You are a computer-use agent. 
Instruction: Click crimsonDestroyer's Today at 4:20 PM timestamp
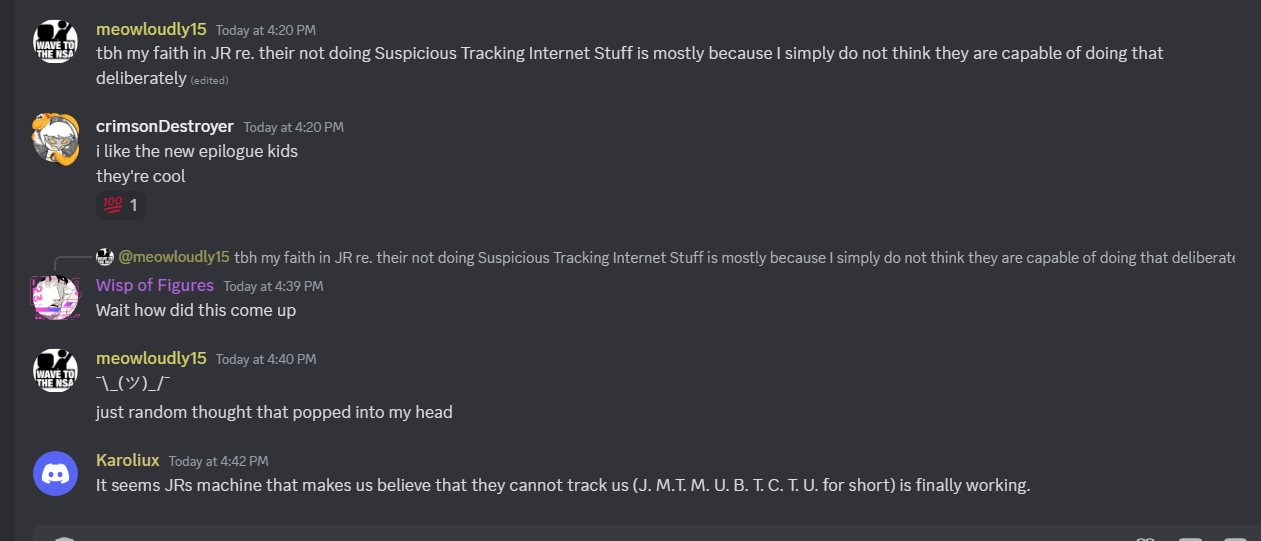pyautogui.click(x=293, y=127)
